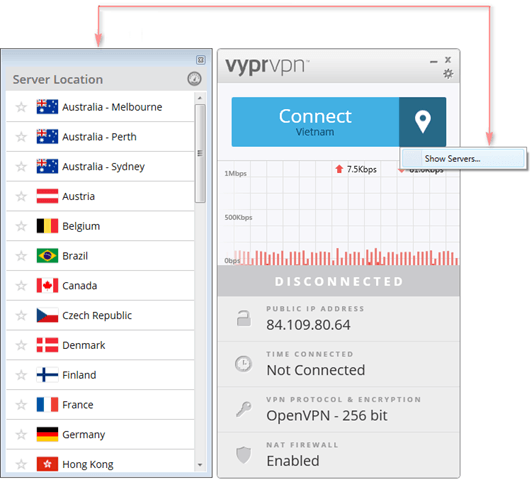Mark Austria as favorite using star
532x480 pixels.
pyautogui.click(x=21, y=196)
